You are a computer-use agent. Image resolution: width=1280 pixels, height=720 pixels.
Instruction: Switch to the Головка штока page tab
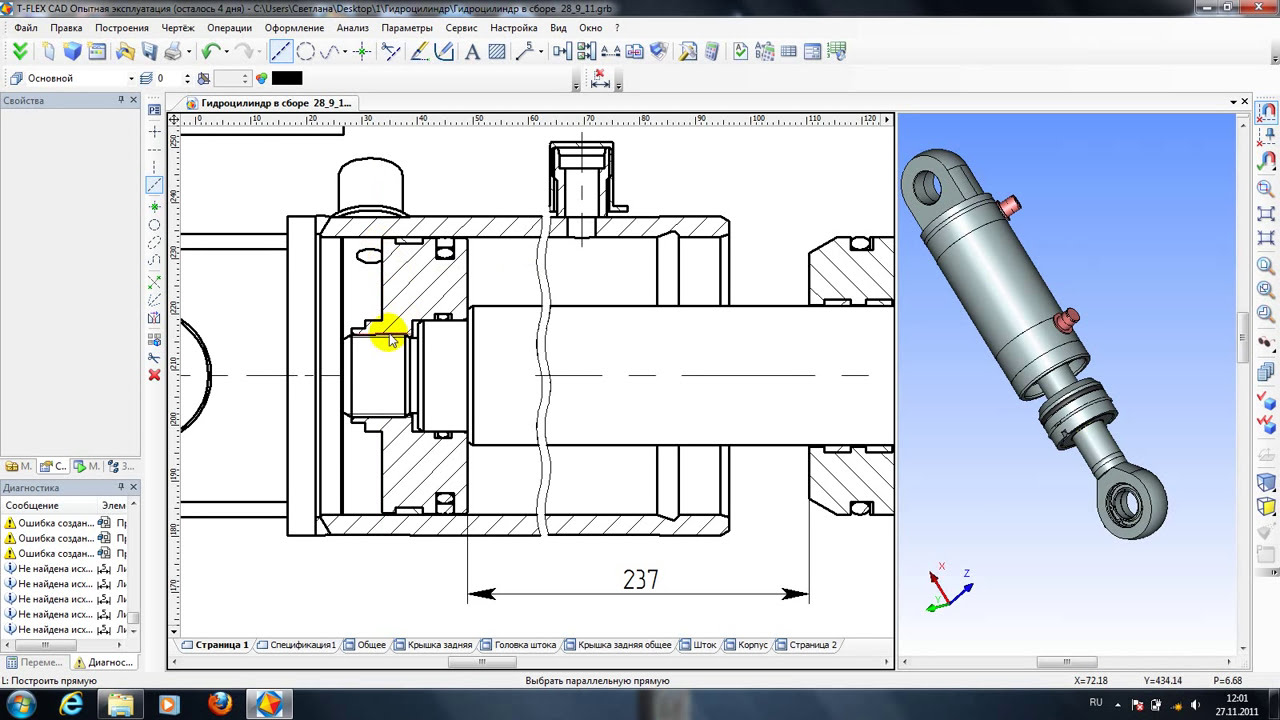[x=518, y=645]
